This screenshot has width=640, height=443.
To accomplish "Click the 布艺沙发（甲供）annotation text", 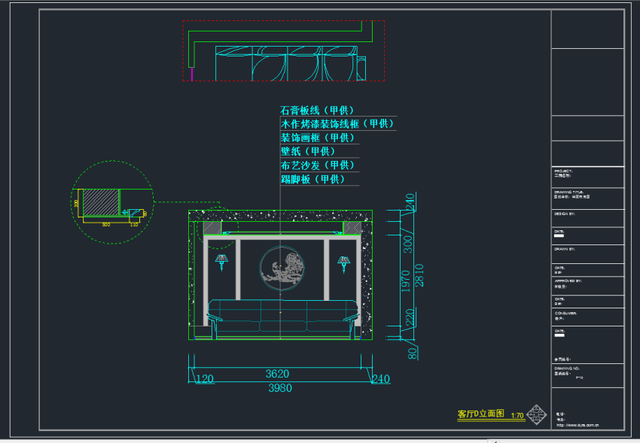I will click(317, 165).
